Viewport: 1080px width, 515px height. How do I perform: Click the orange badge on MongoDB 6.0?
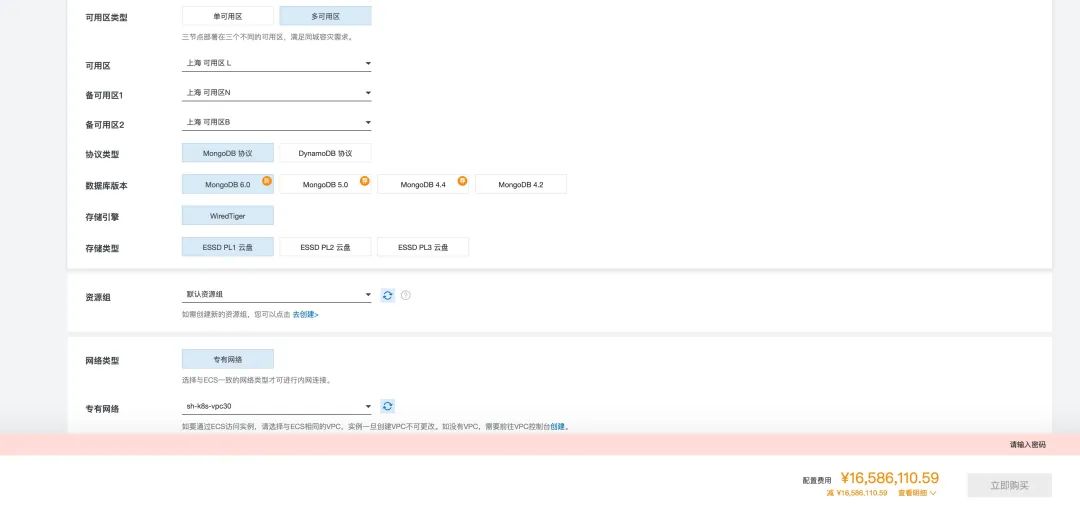click(267, 180)
